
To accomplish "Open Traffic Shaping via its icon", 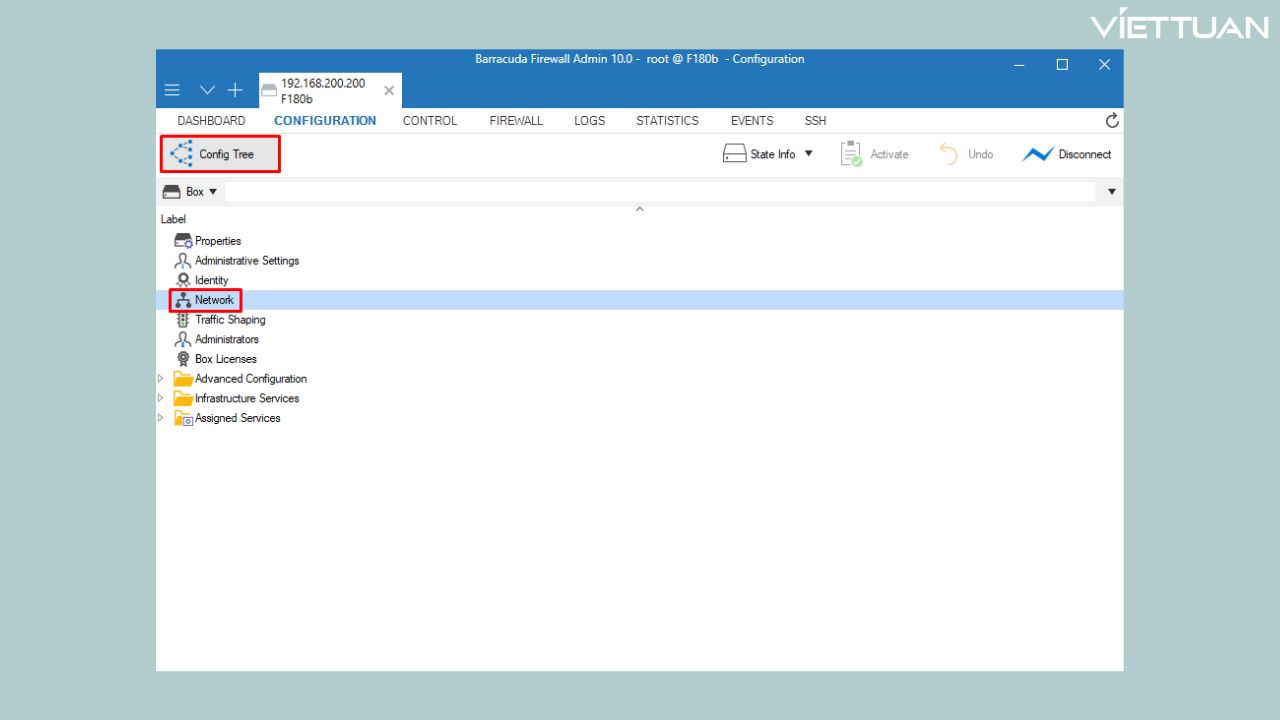I will click(x=183, y=319).
